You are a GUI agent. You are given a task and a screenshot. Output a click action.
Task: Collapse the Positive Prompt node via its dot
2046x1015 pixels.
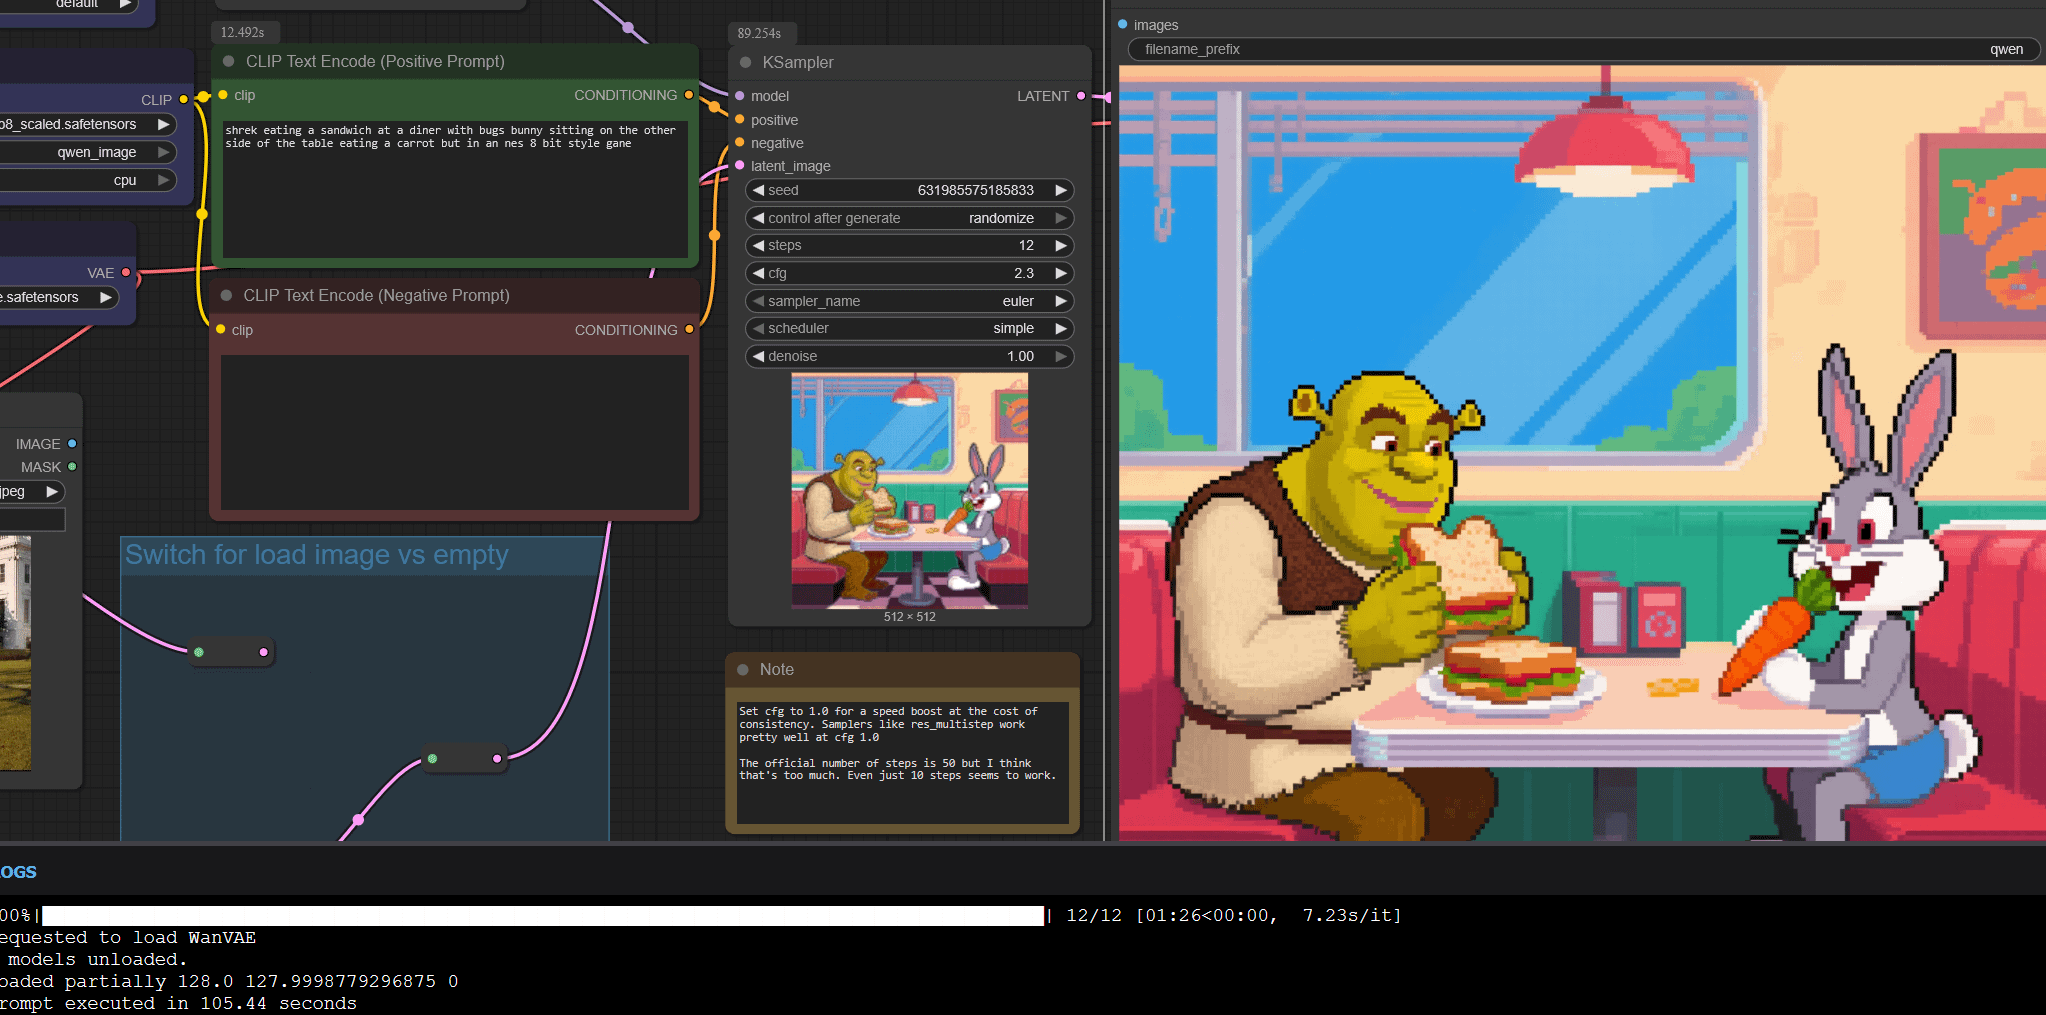(228, 61)
